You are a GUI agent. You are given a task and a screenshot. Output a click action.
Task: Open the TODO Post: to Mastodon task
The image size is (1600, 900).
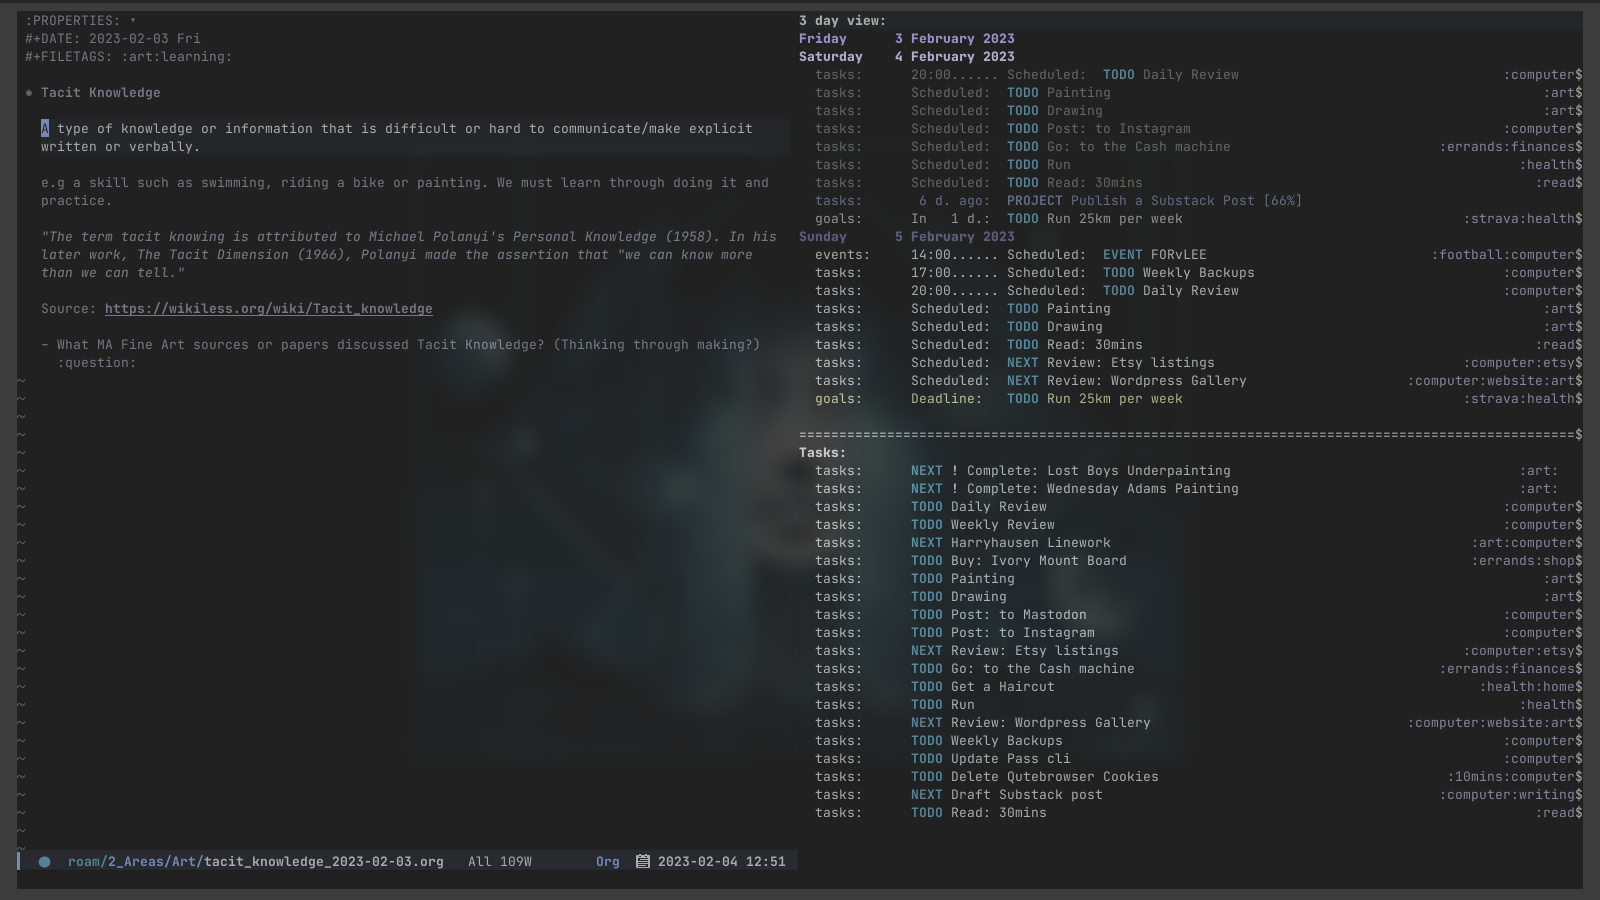point(999,615)
